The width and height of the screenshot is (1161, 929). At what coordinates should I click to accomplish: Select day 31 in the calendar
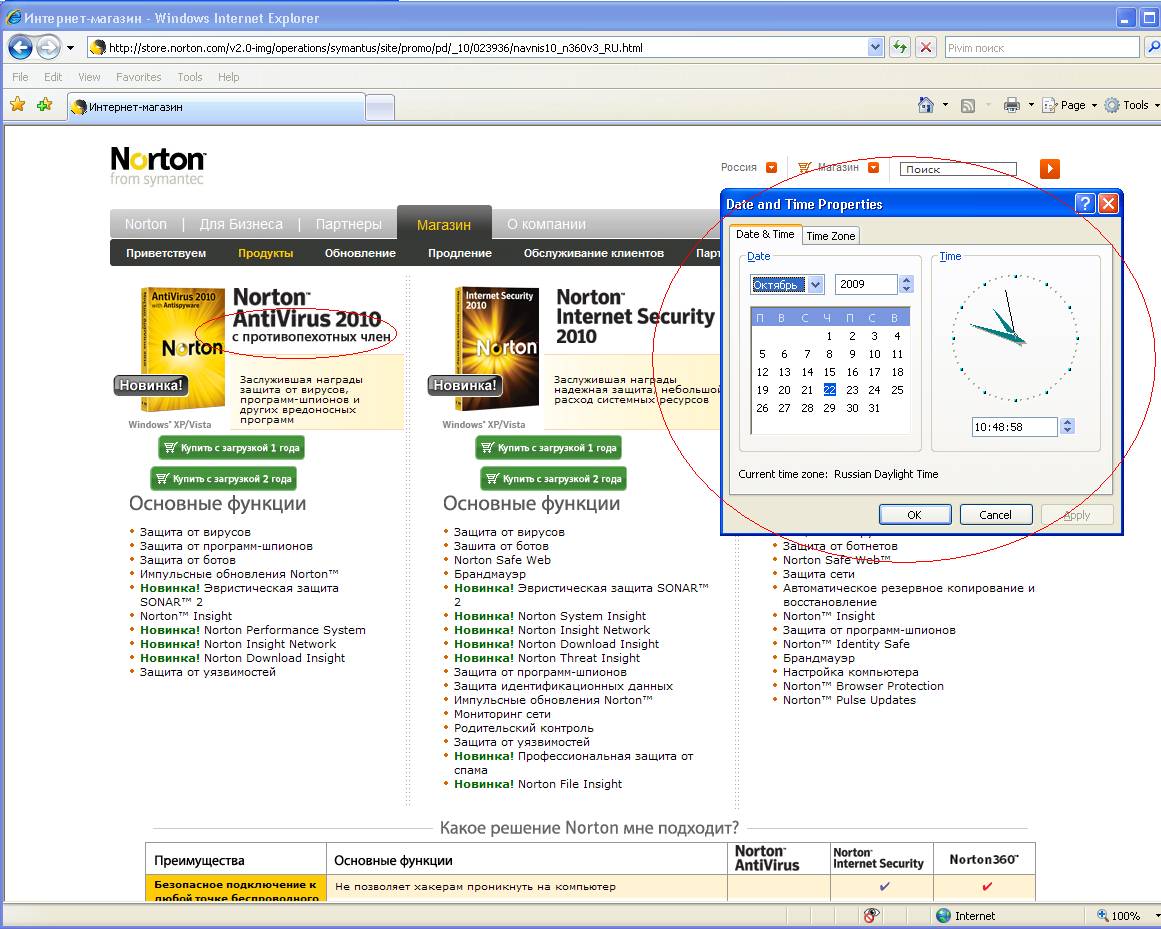coord(874,409)
